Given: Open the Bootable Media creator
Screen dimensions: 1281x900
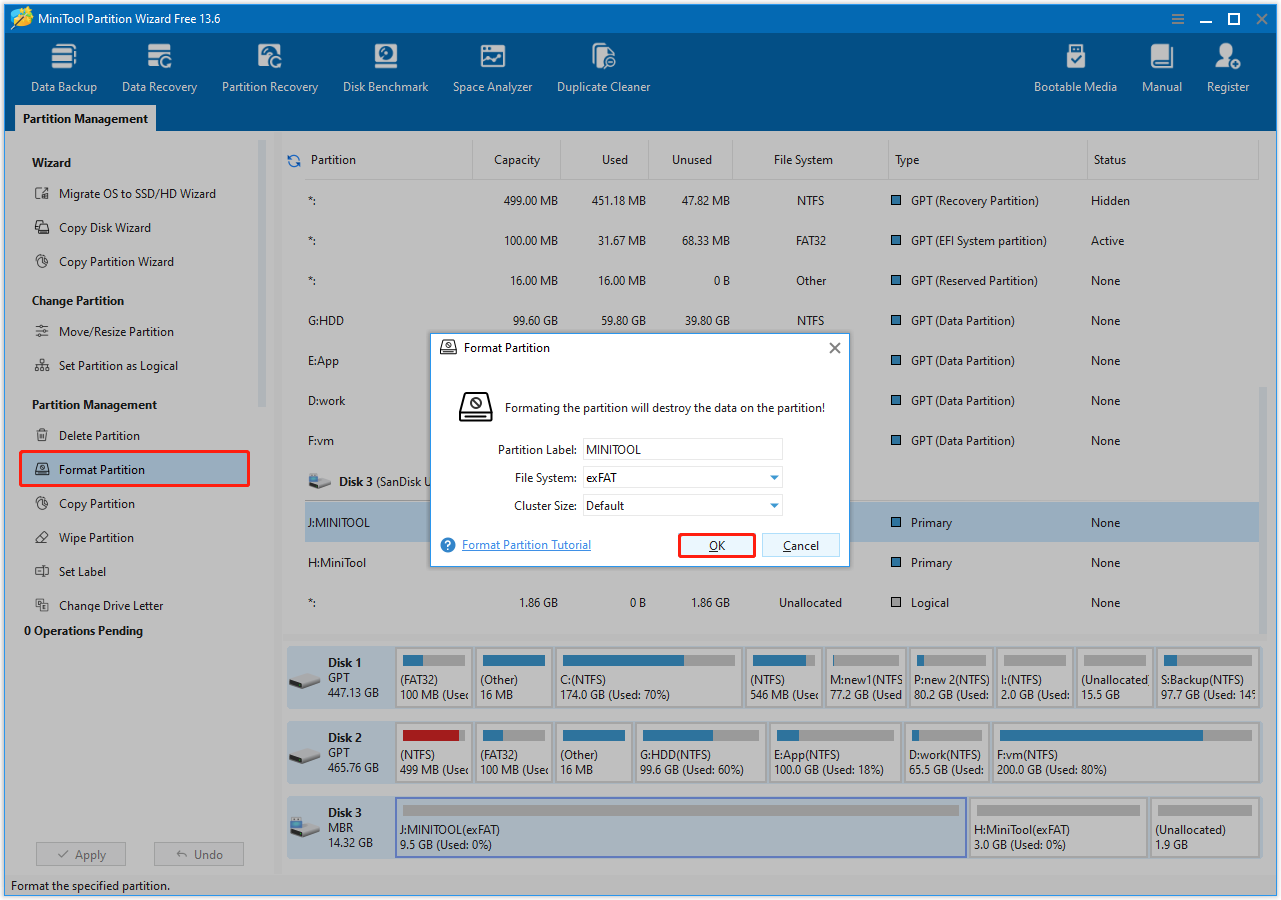Looking at the screenshot, I should coord(1075,66).
